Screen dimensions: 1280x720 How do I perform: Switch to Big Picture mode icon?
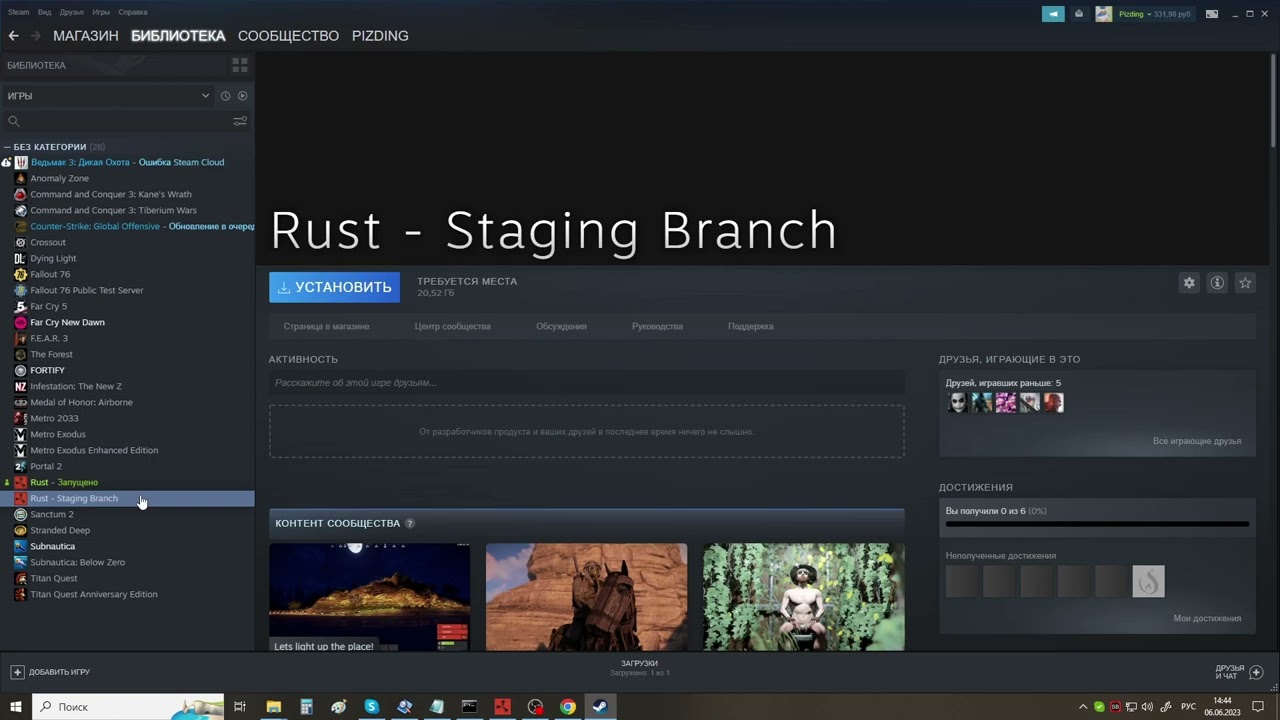(x=1212, y=14)
